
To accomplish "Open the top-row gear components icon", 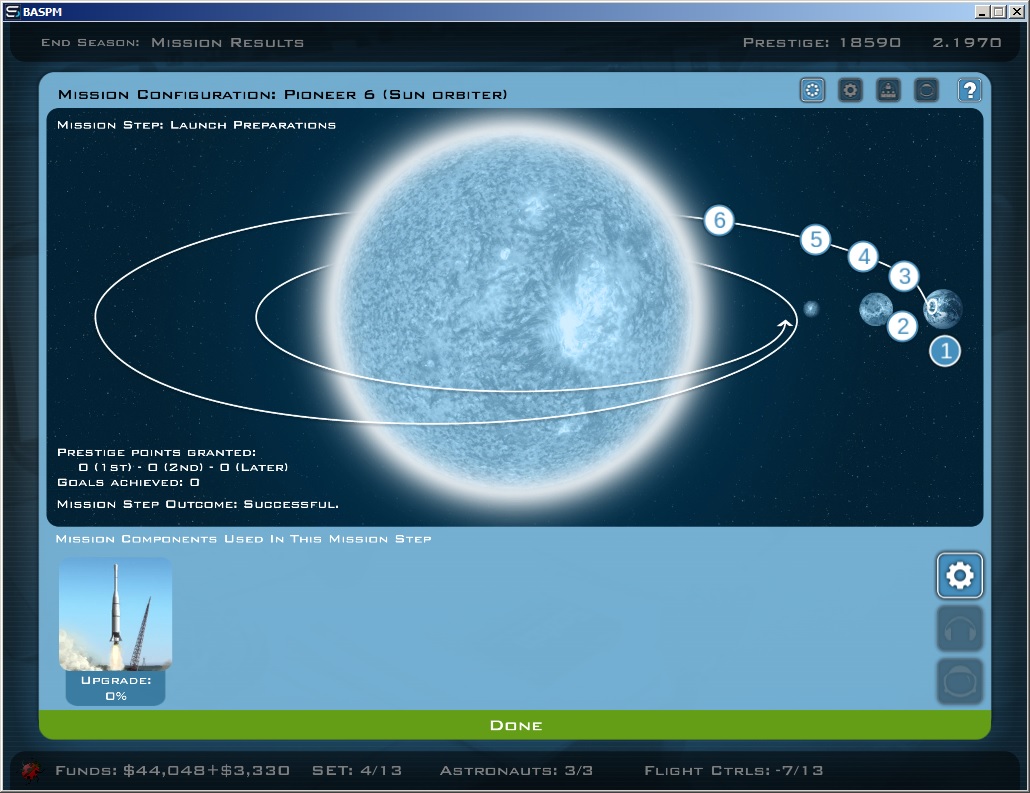I will (x=850, y=90).
